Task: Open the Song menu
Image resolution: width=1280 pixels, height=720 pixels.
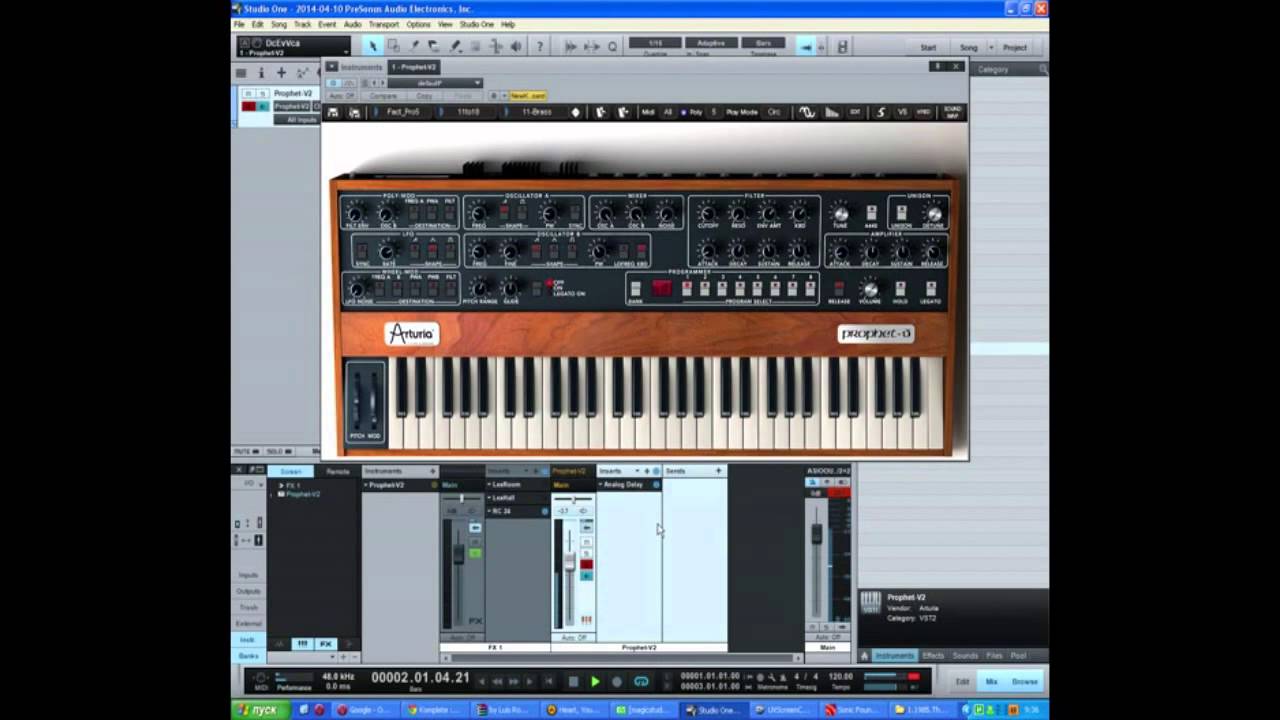Action: [x=278, y=24]
